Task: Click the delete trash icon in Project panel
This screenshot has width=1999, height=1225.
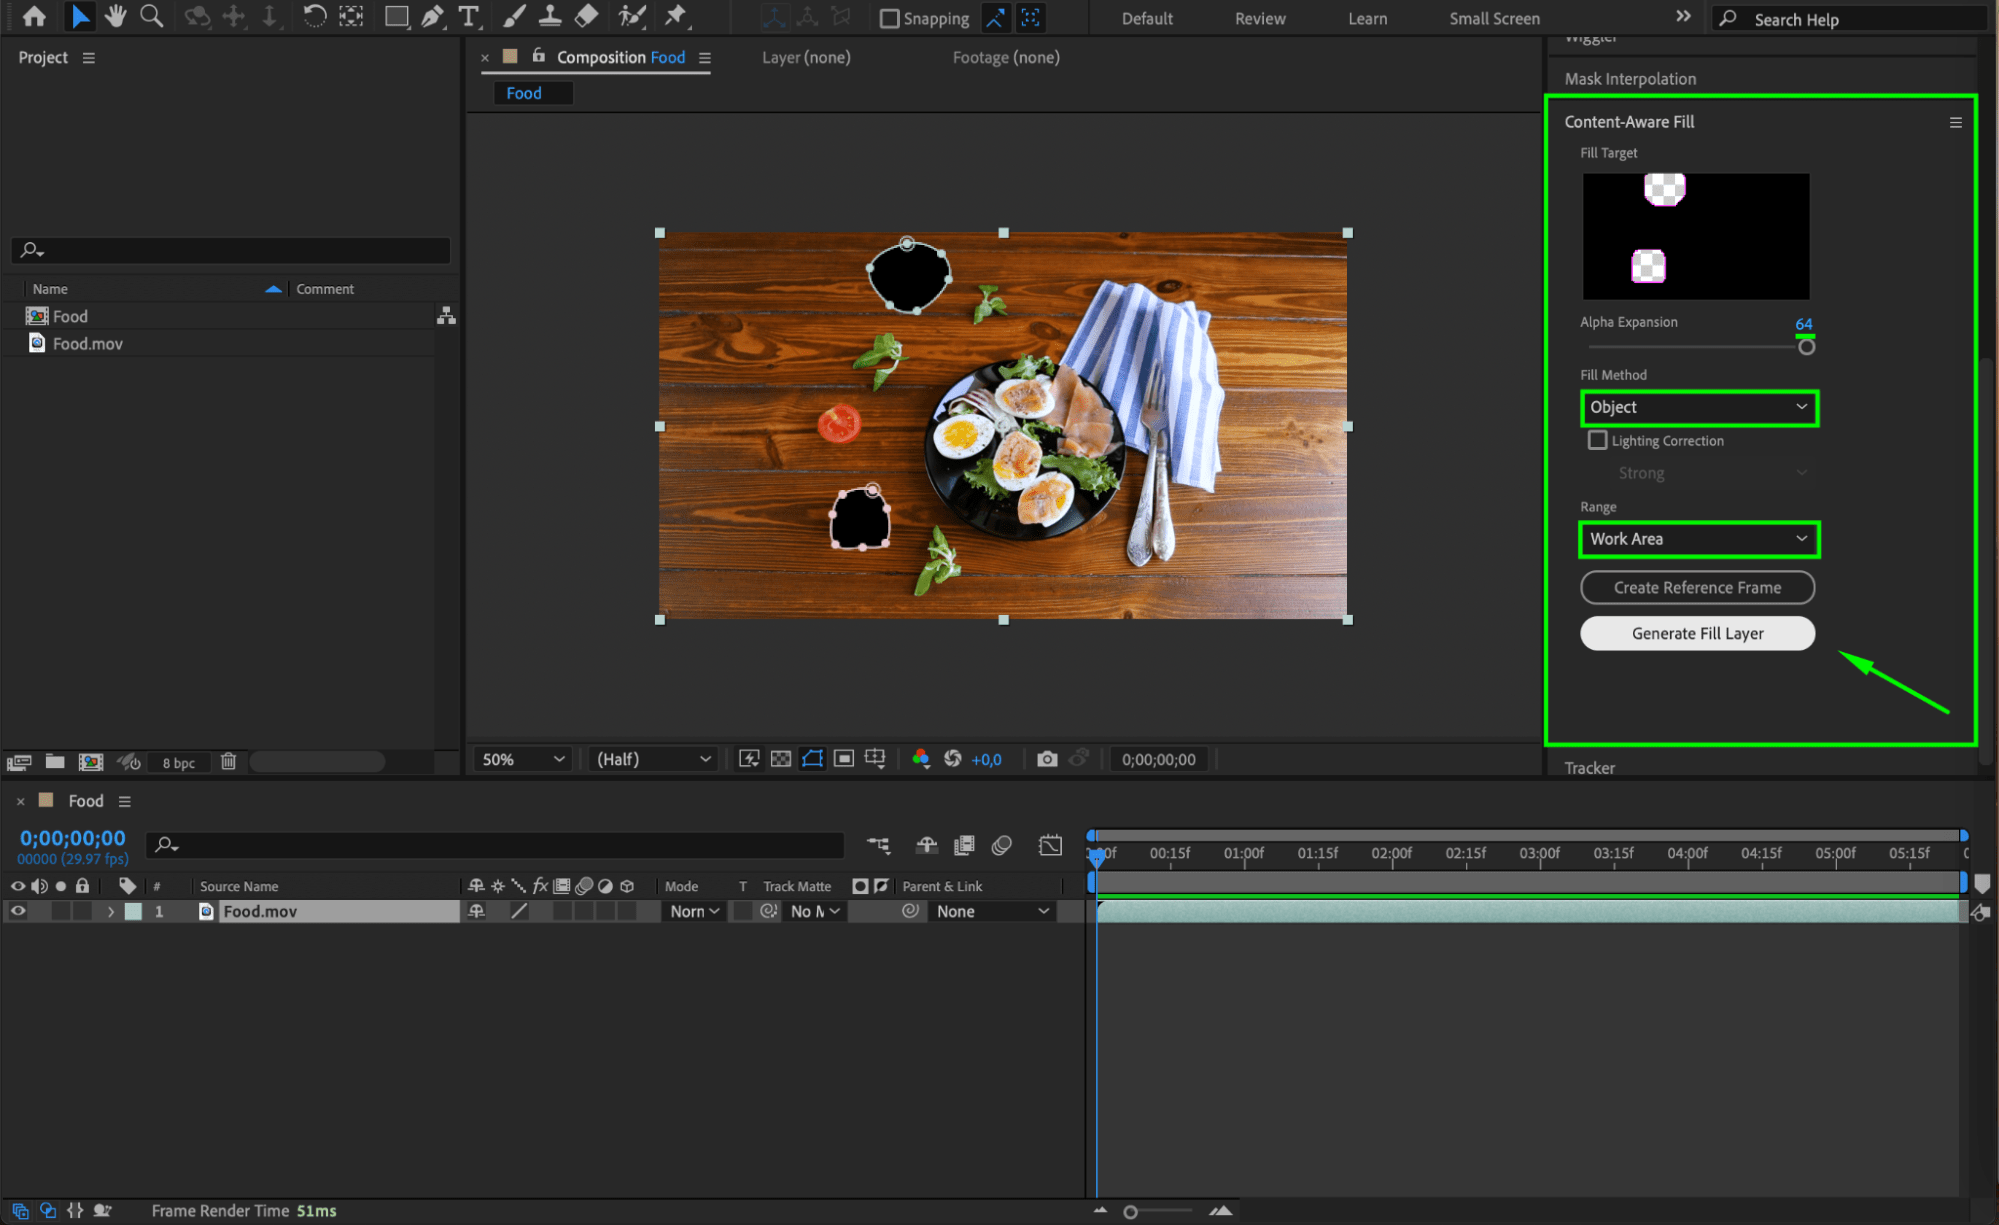Action: point(228,762)
